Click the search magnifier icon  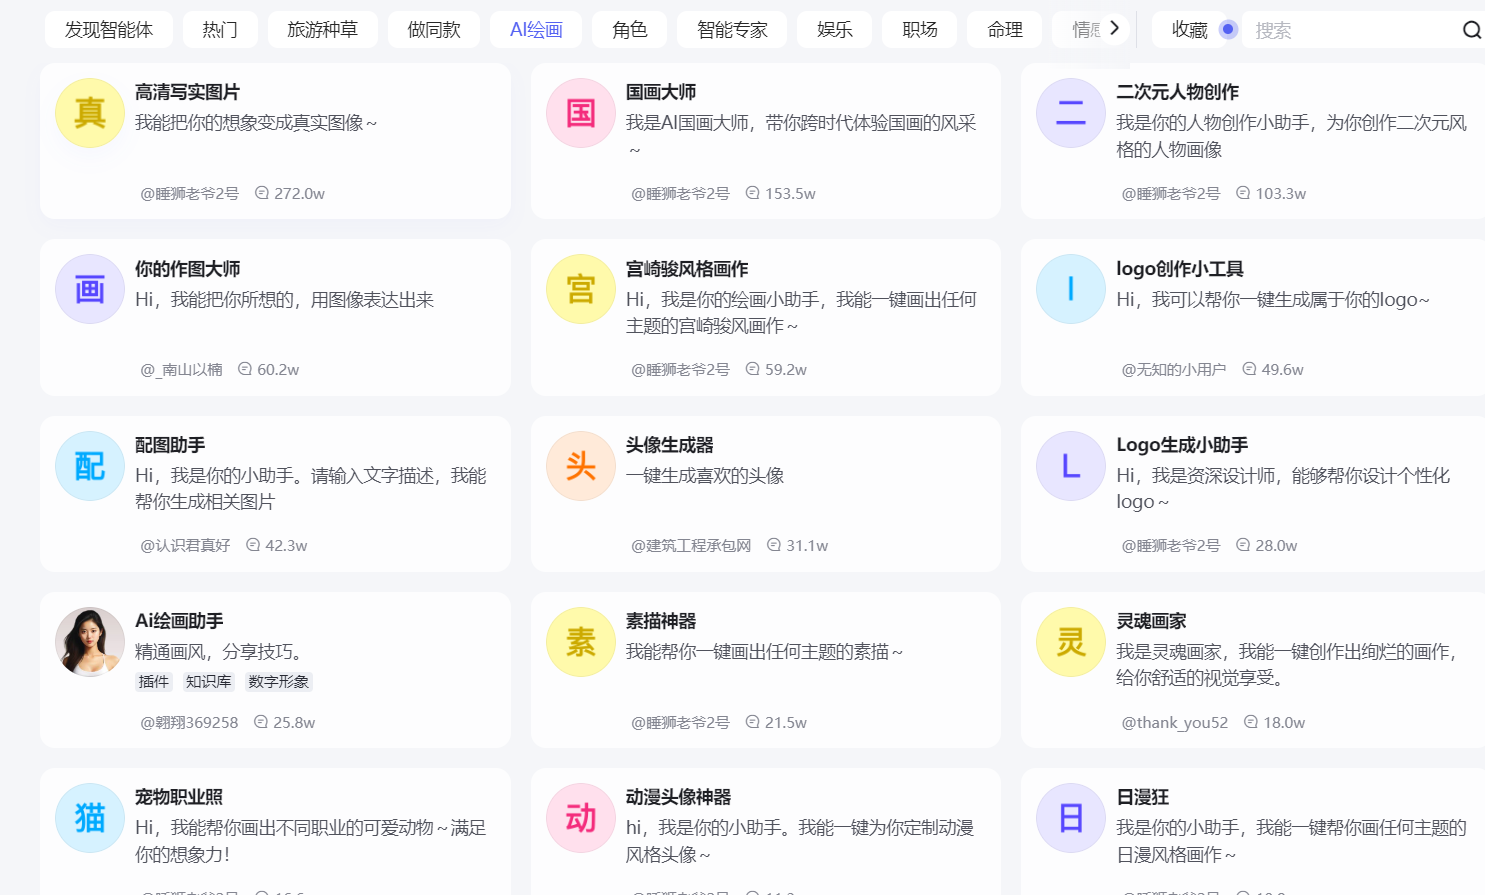[1470, 29]
